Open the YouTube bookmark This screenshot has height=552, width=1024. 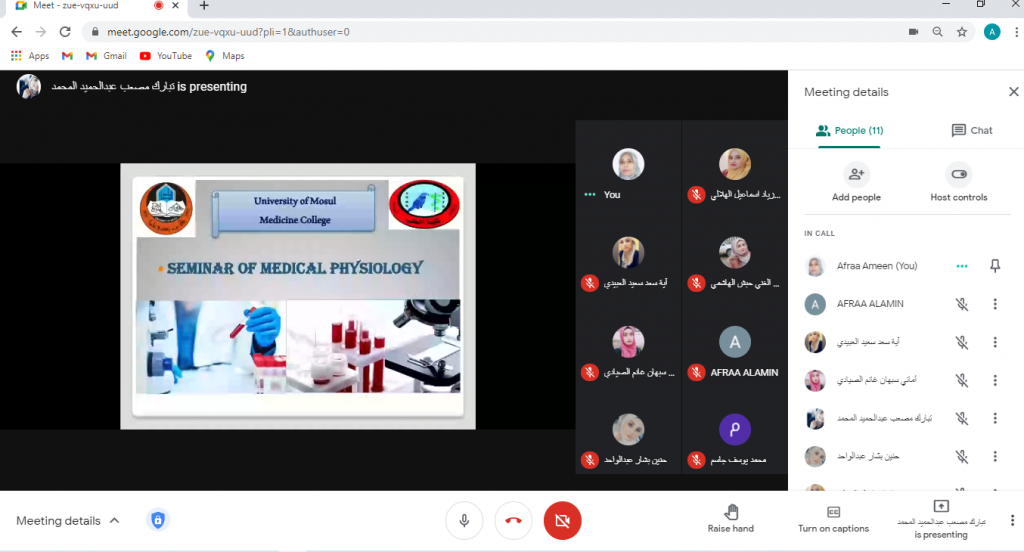[165, 56]
